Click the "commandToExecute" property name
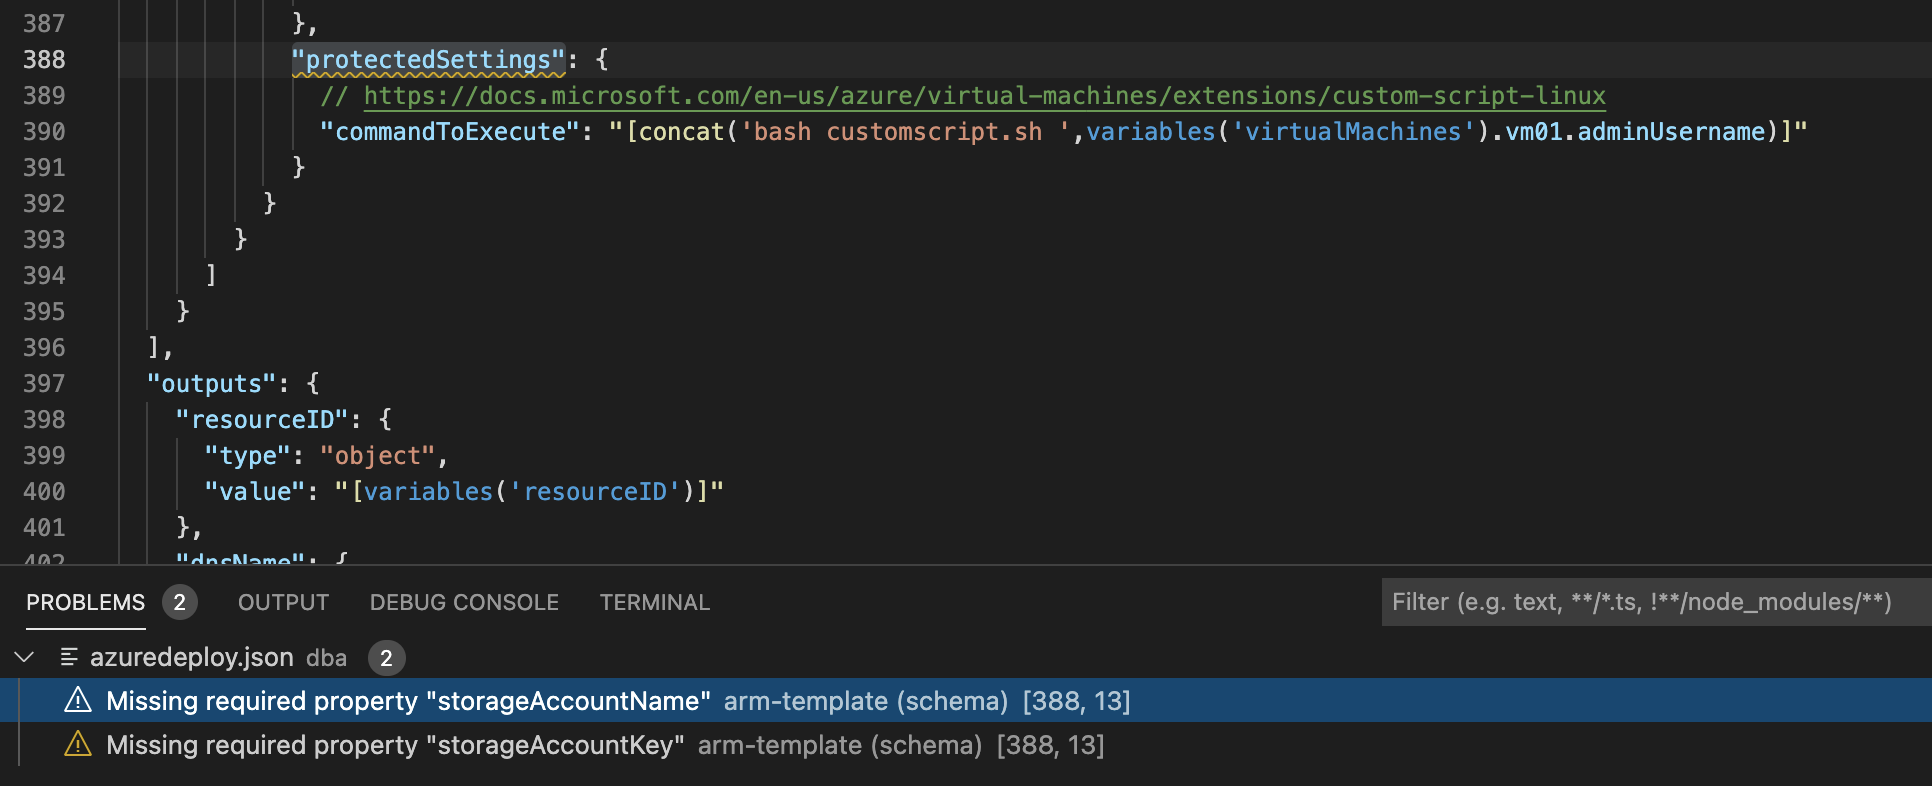 450,132
